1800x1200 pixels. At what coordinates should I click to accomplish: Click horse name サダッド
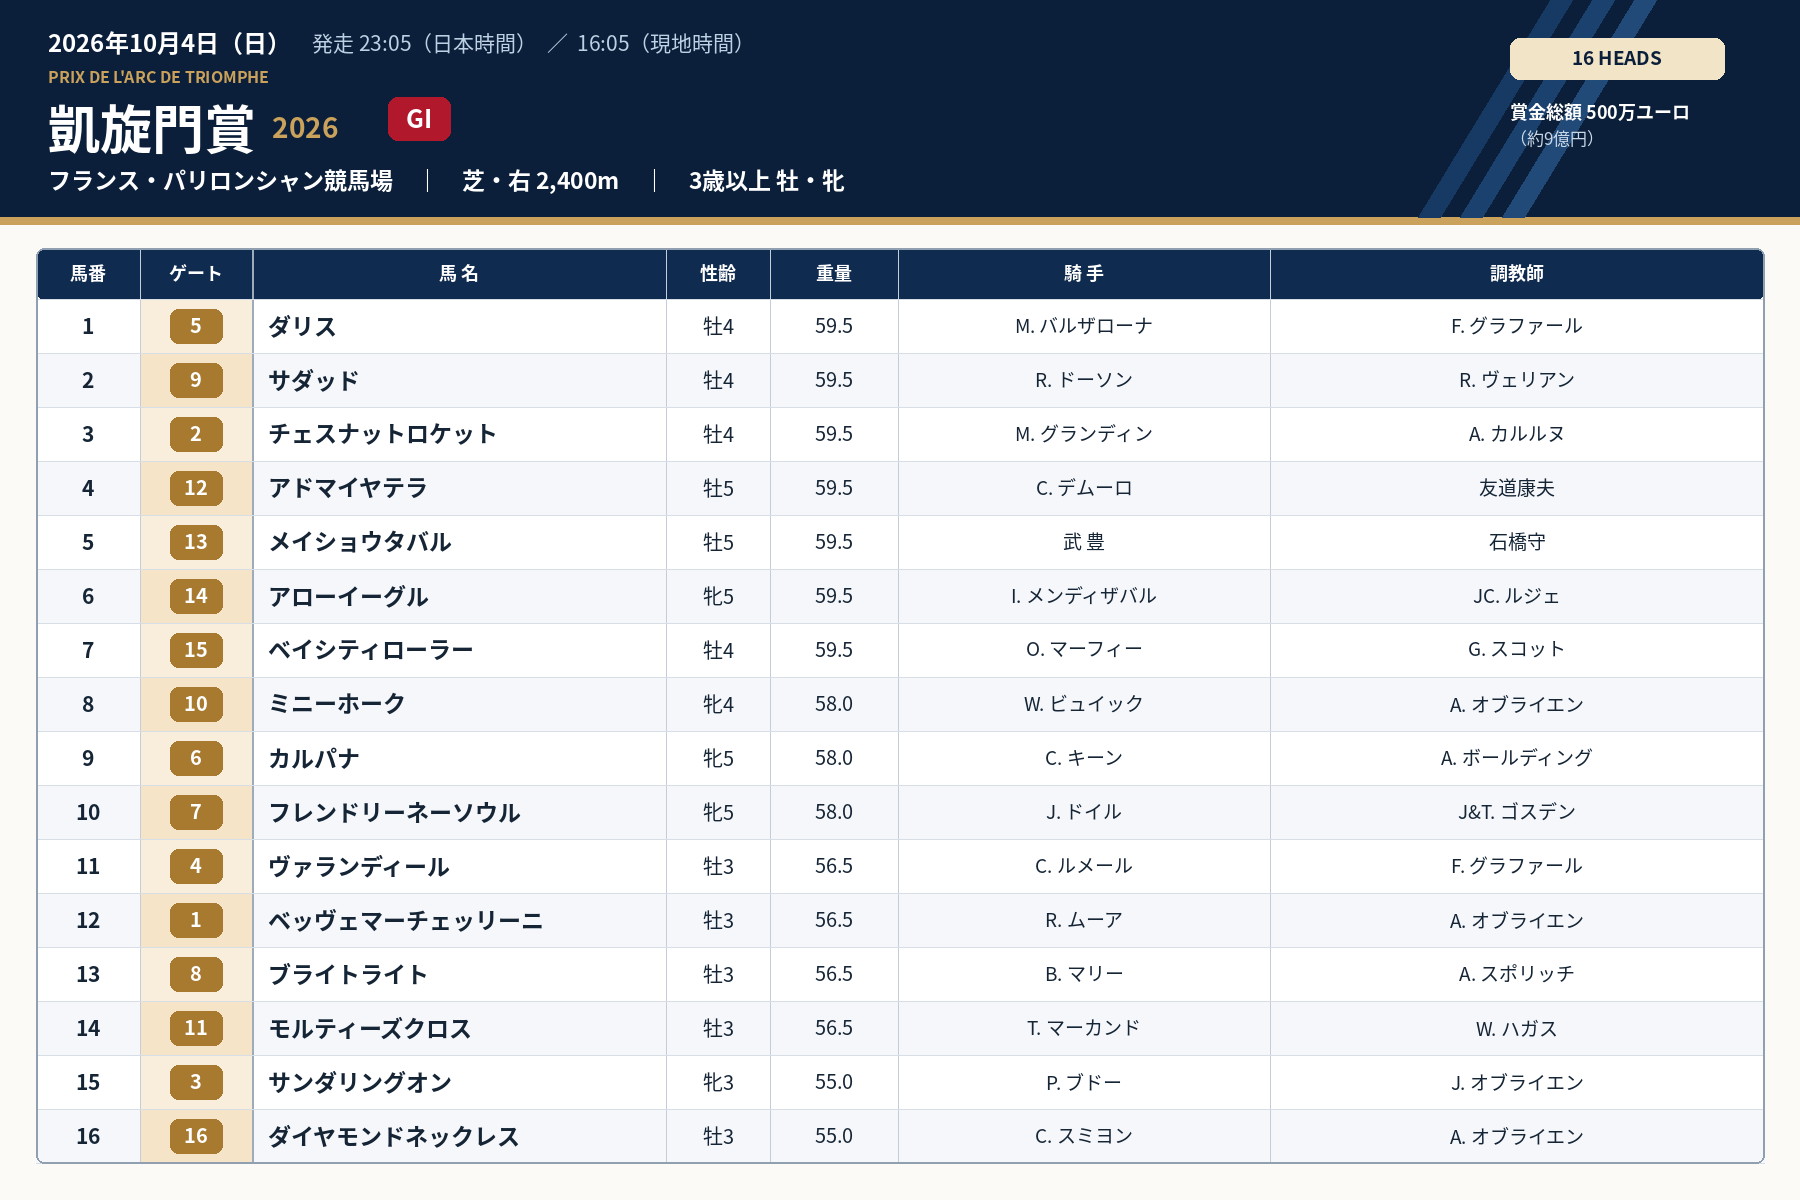pos(313,381)
